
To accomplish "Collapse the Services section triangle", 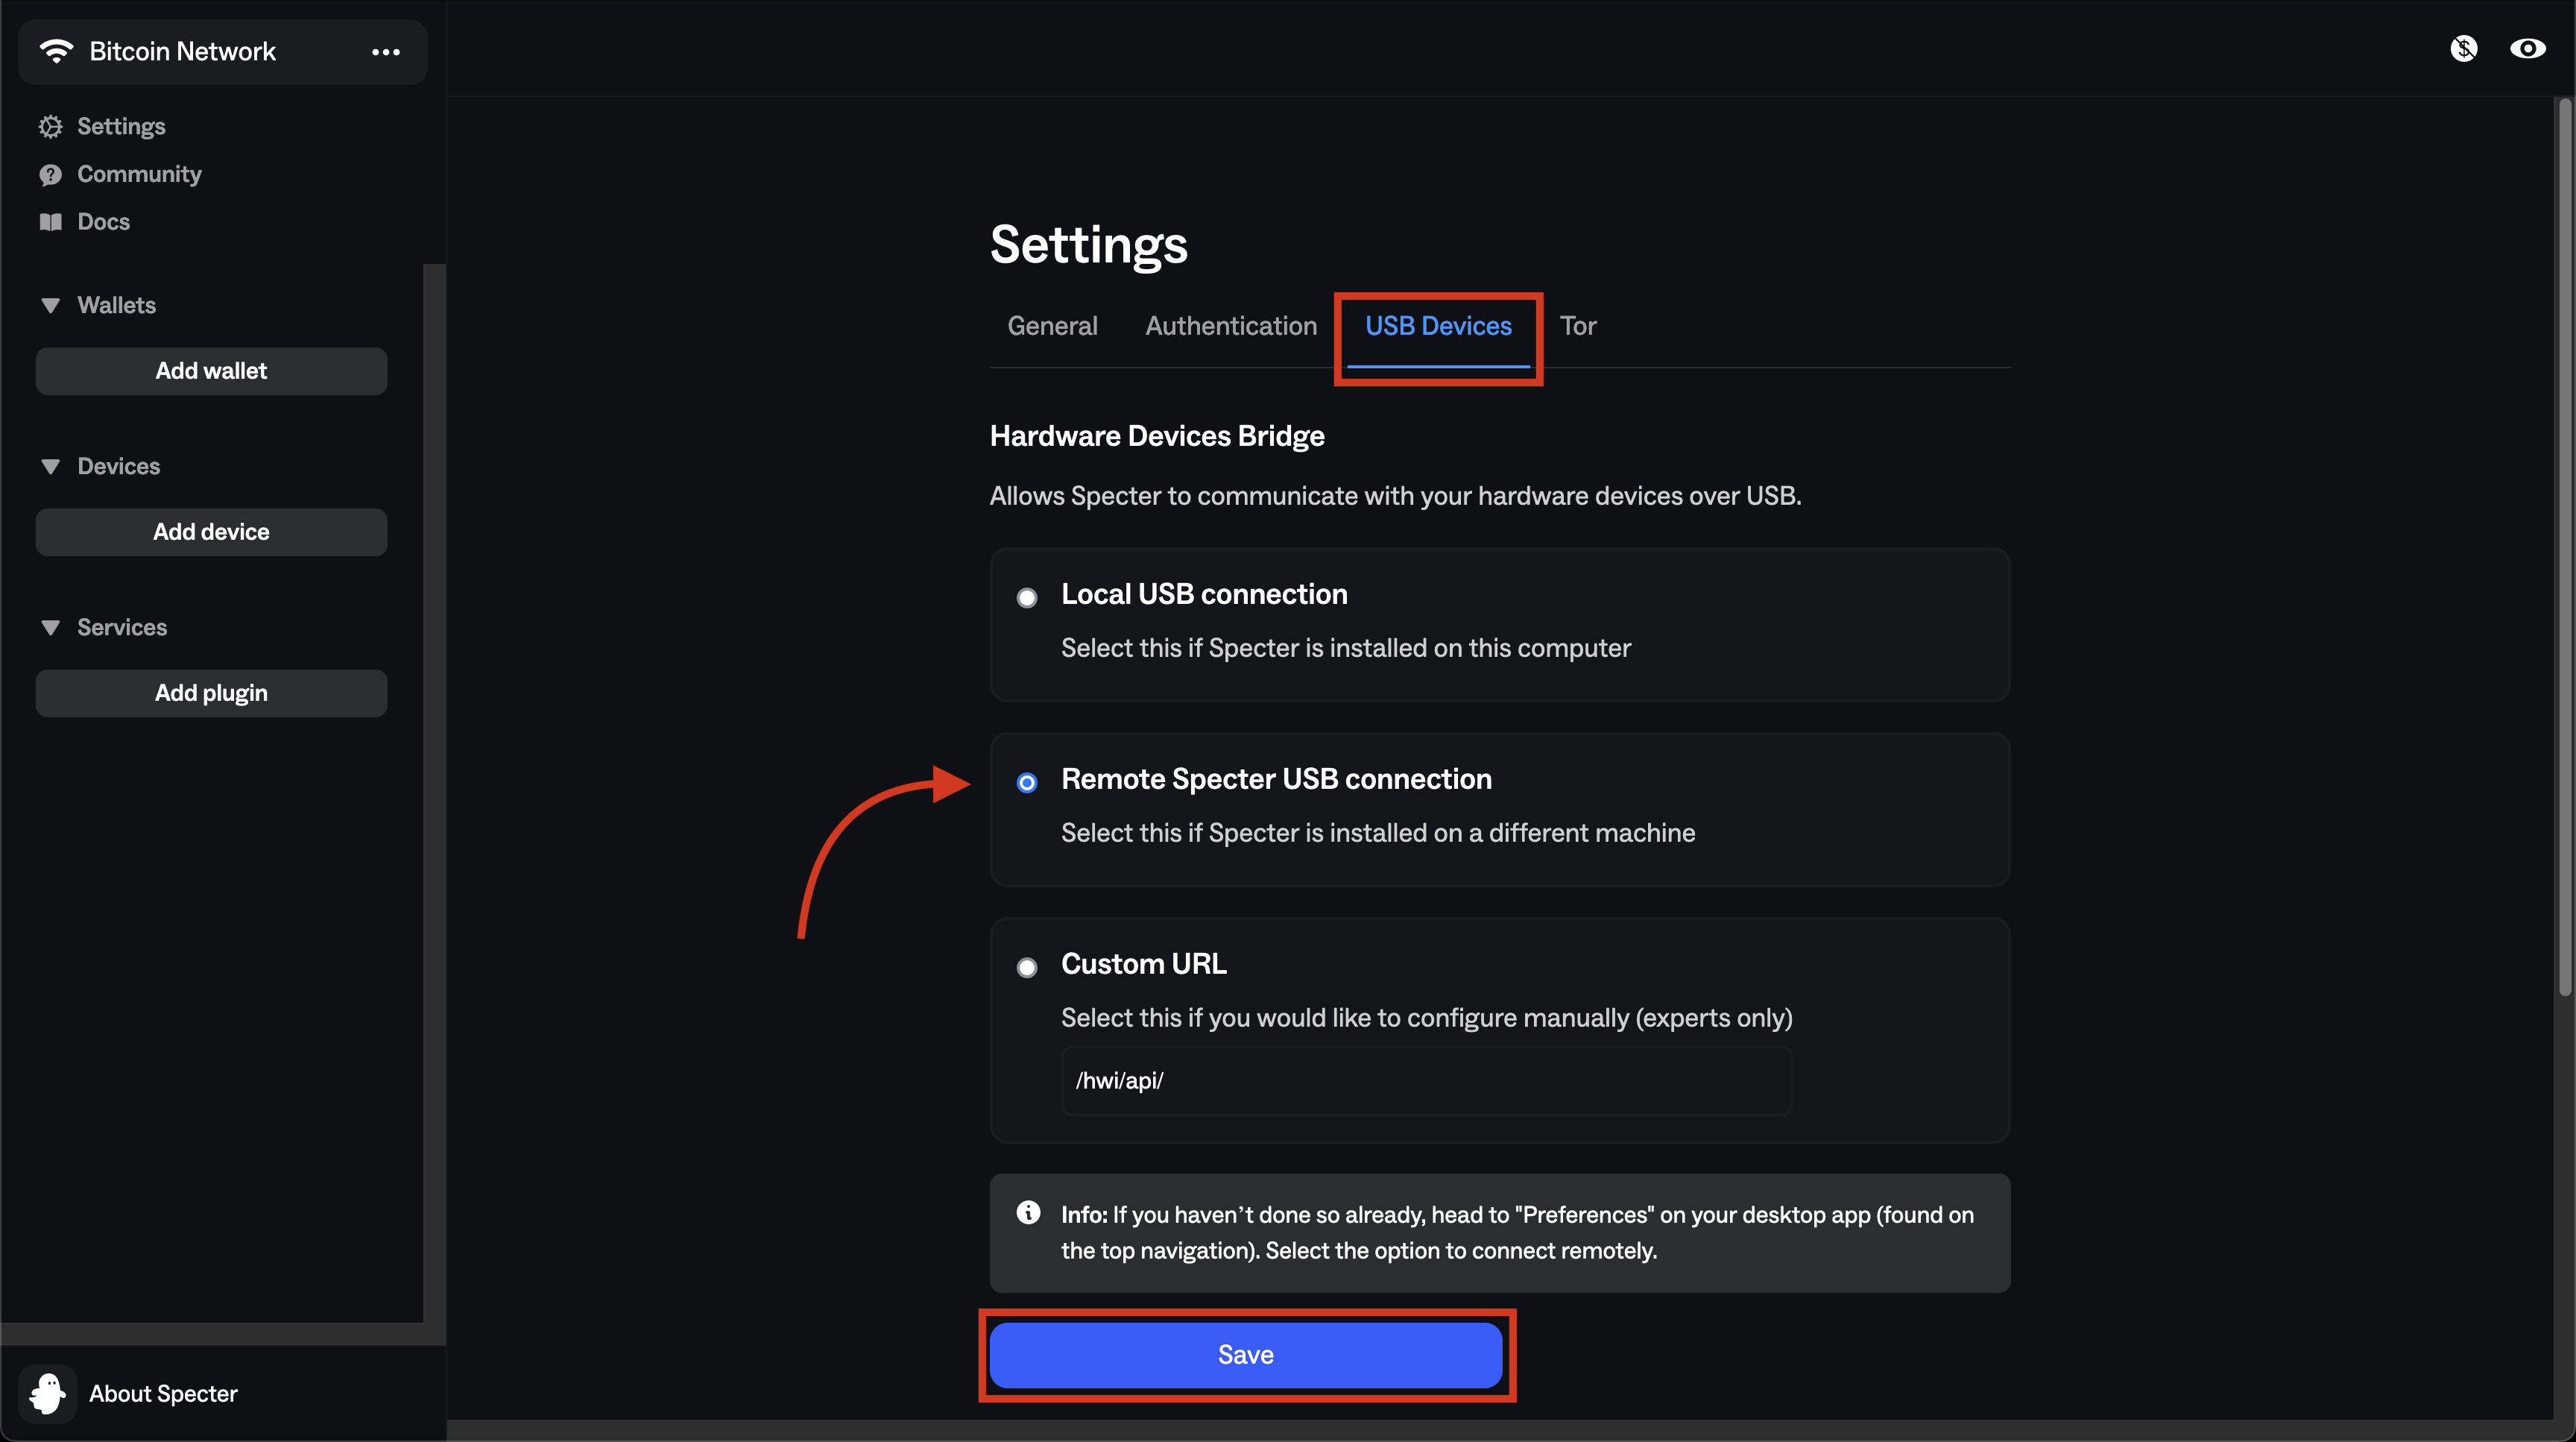I will [50, 628].
